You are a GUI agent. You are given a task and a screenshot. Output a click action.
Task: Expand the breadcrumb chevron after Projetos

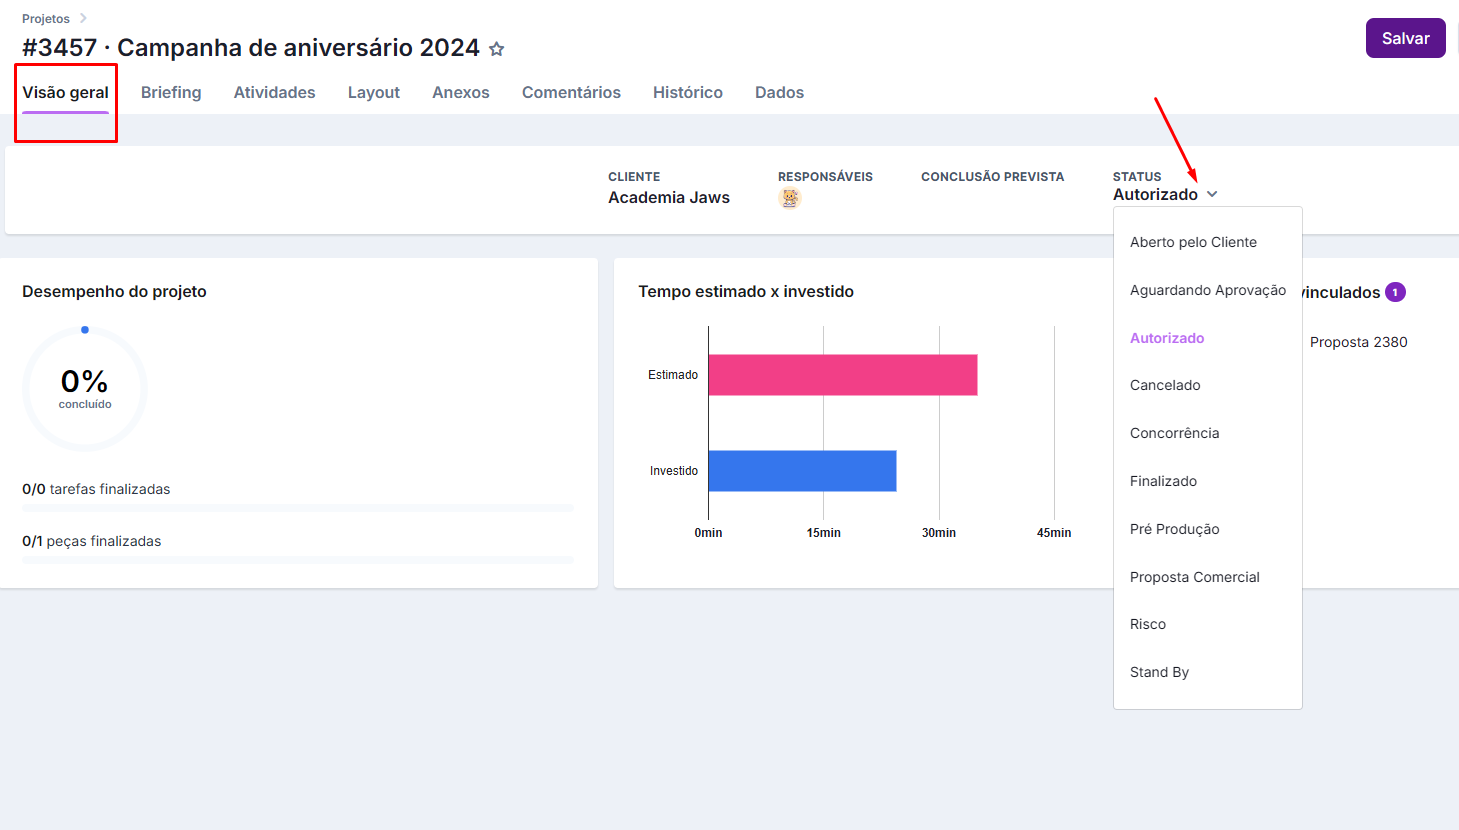click(83, 19)
